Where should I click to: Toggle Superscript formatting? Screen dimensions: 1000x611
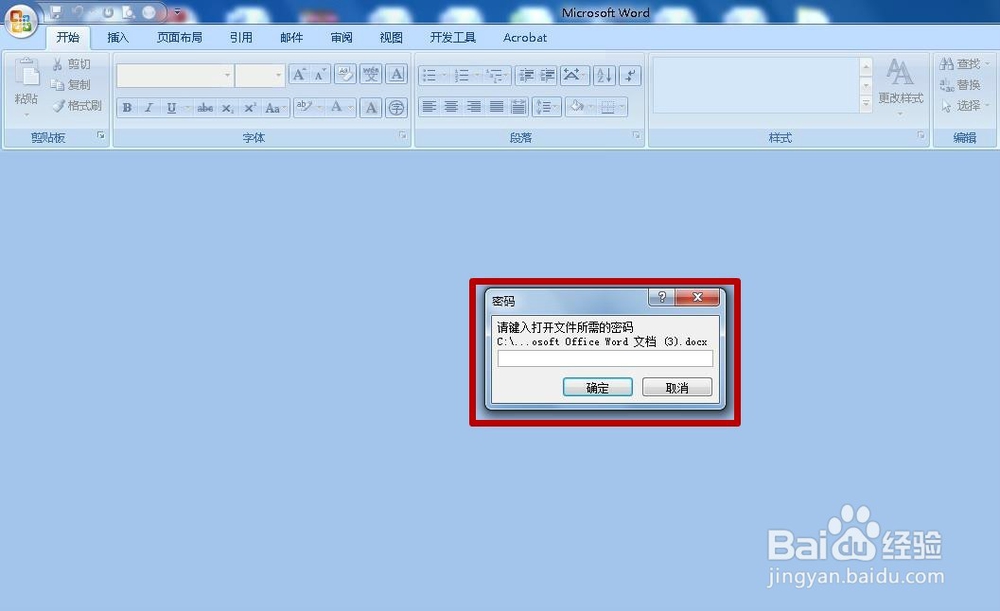(249, 108)
